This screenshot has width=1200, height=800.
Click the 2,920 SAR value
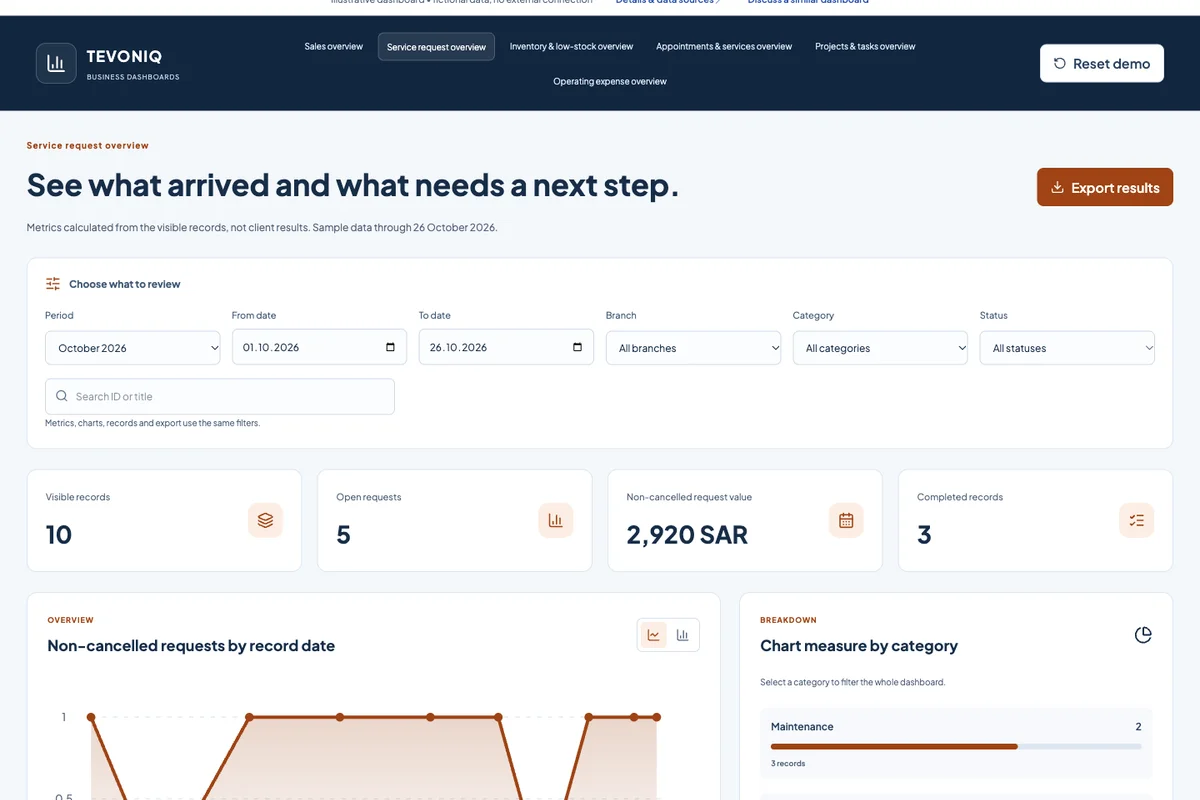(x=687, y=535)
